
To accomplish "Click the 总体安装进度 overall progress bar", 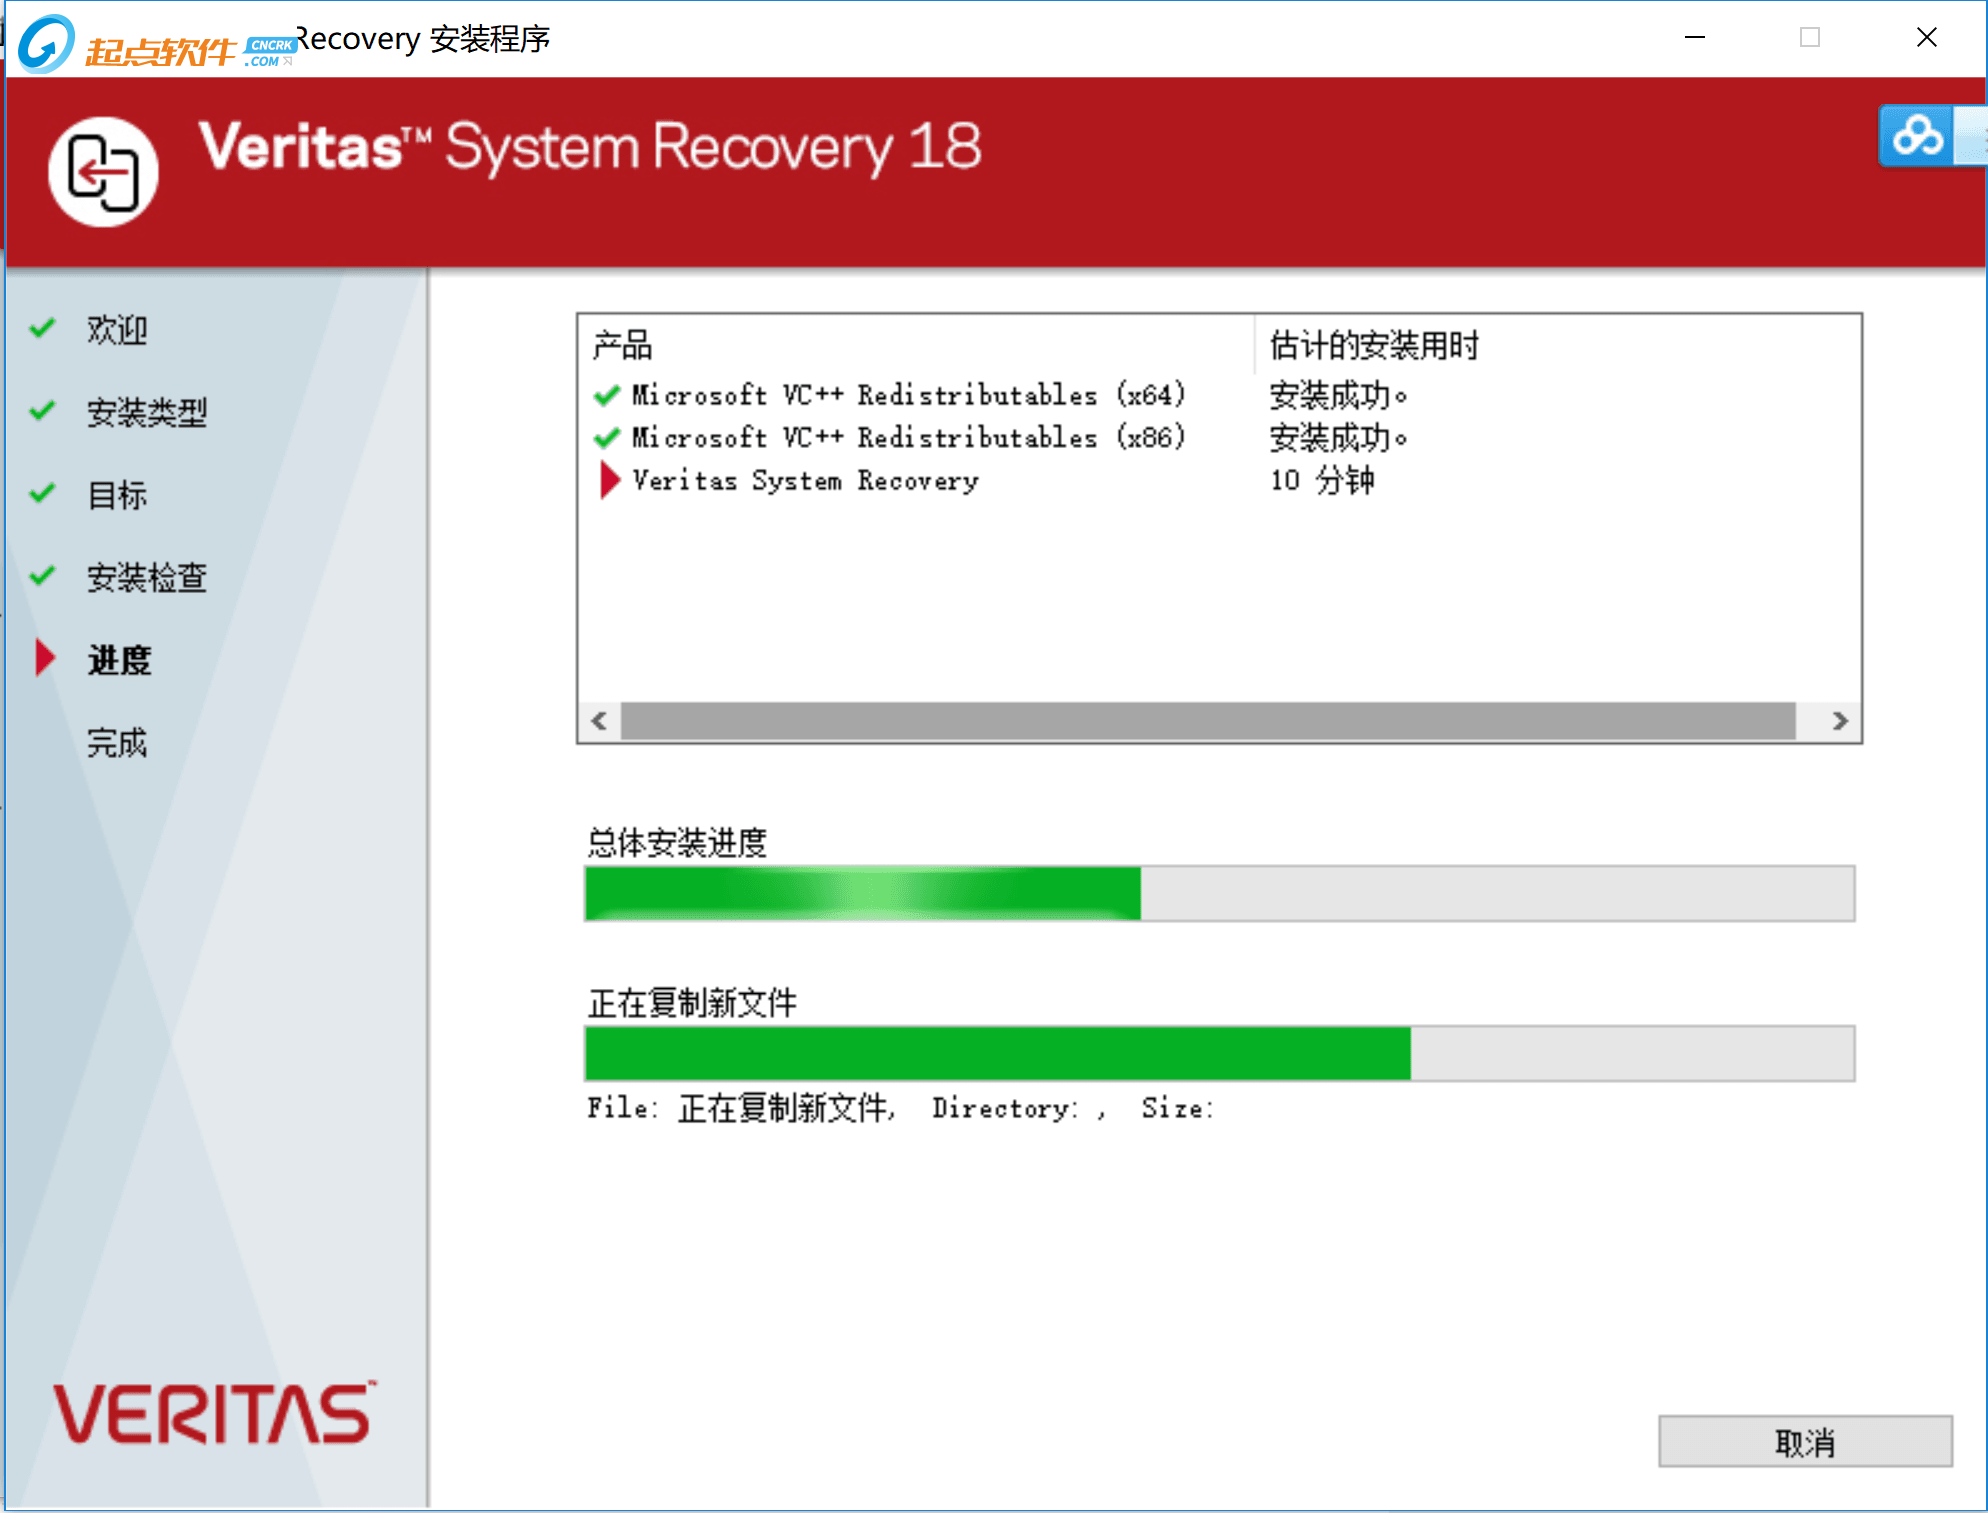I will [x=1219, y=893].
